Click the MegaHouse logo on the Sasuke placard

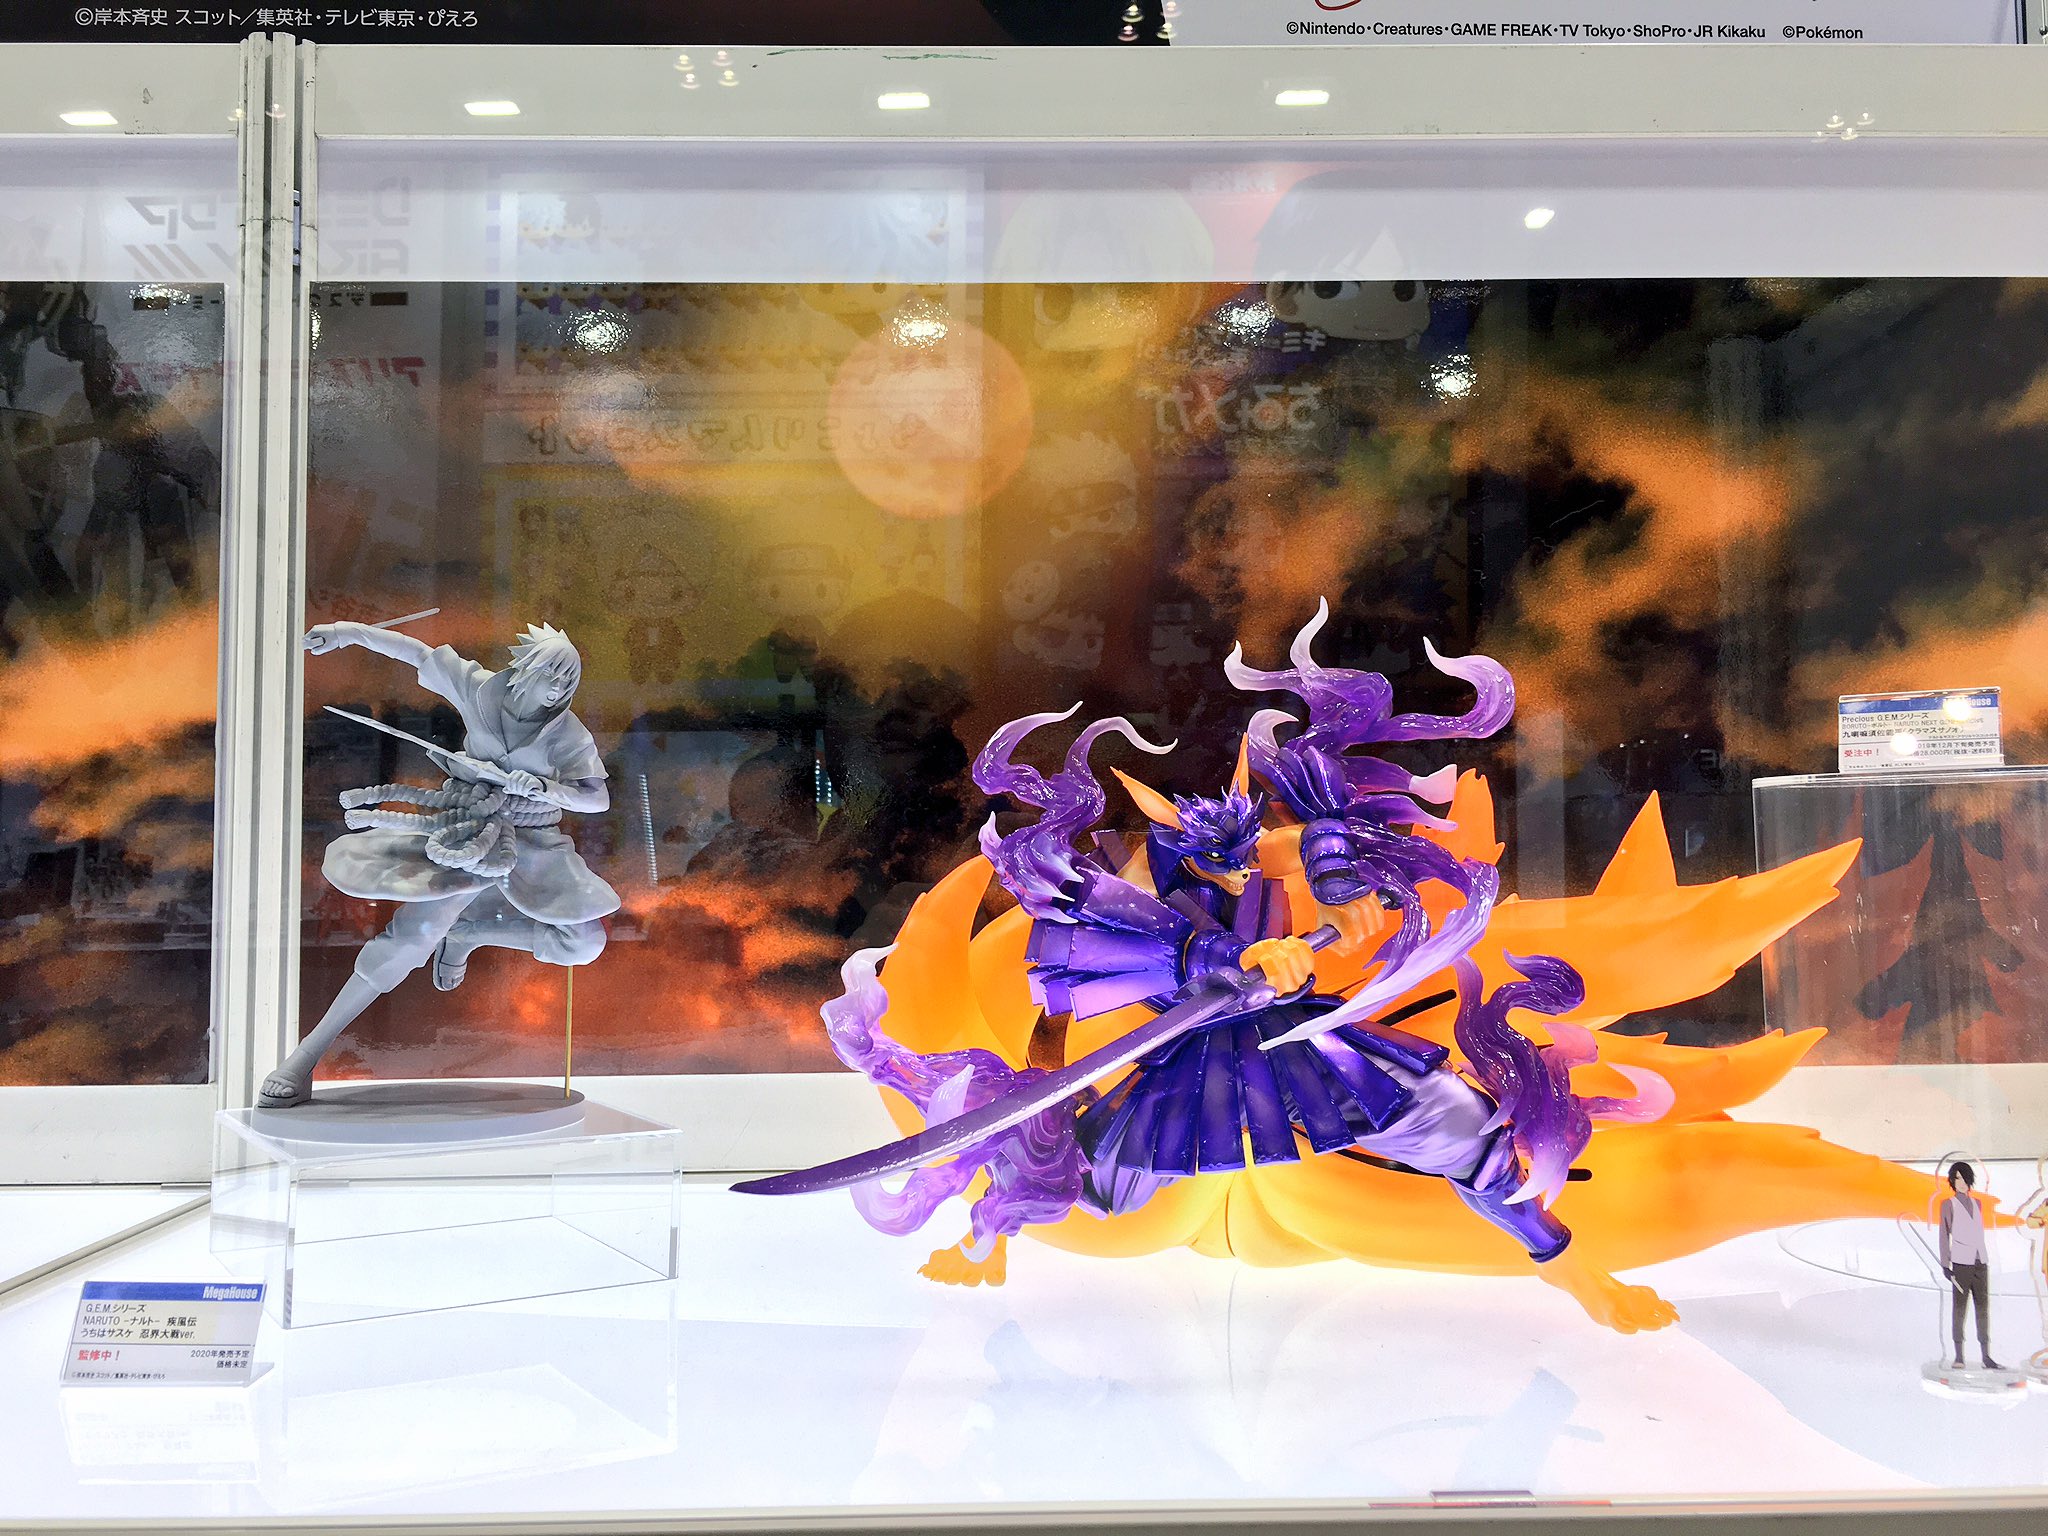[x=230, y=1292]
